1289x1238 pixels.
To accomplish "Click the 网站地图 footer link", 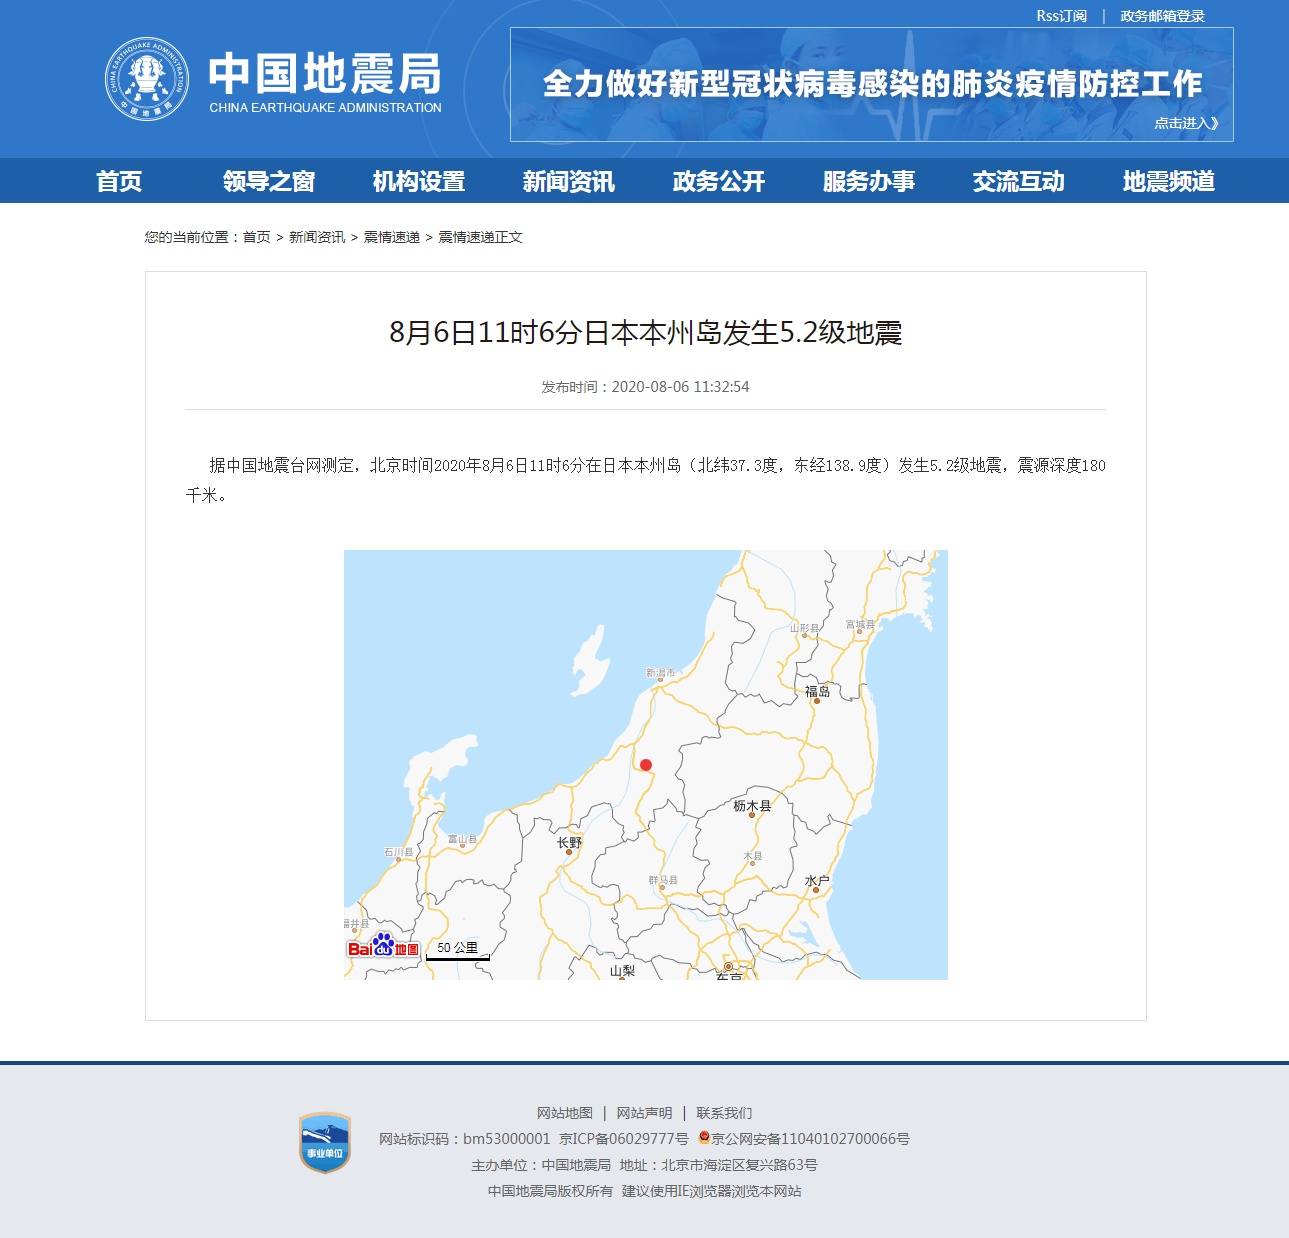I will click(x=564, y=1112).
